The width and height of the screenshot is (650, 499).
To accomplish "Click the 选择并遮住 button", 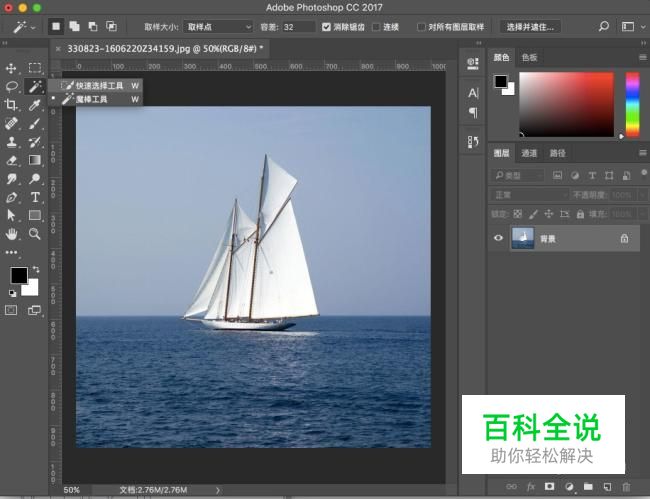I will coord(530,27).
